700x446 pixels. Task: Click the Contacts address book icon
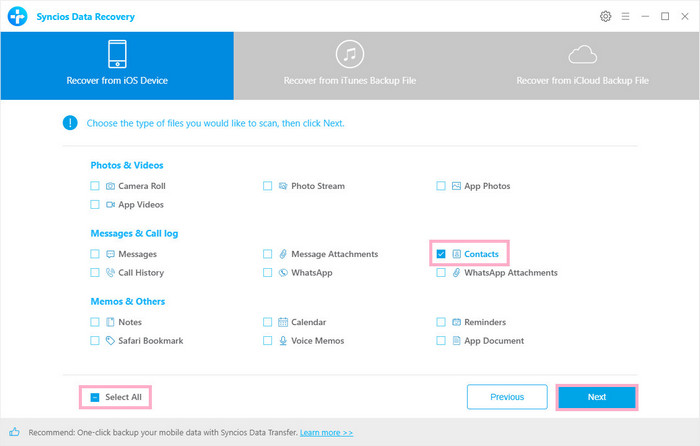coord(456,254)
